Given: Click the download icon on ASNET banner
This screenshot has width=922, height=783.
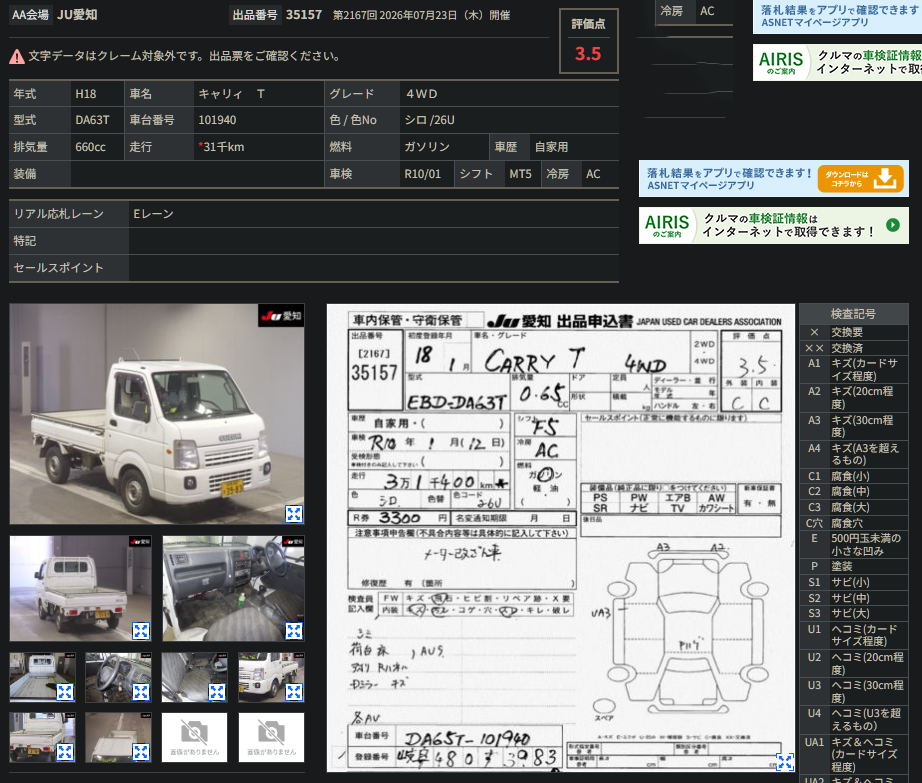Looking at the screenshot, I should click(885, 178).
